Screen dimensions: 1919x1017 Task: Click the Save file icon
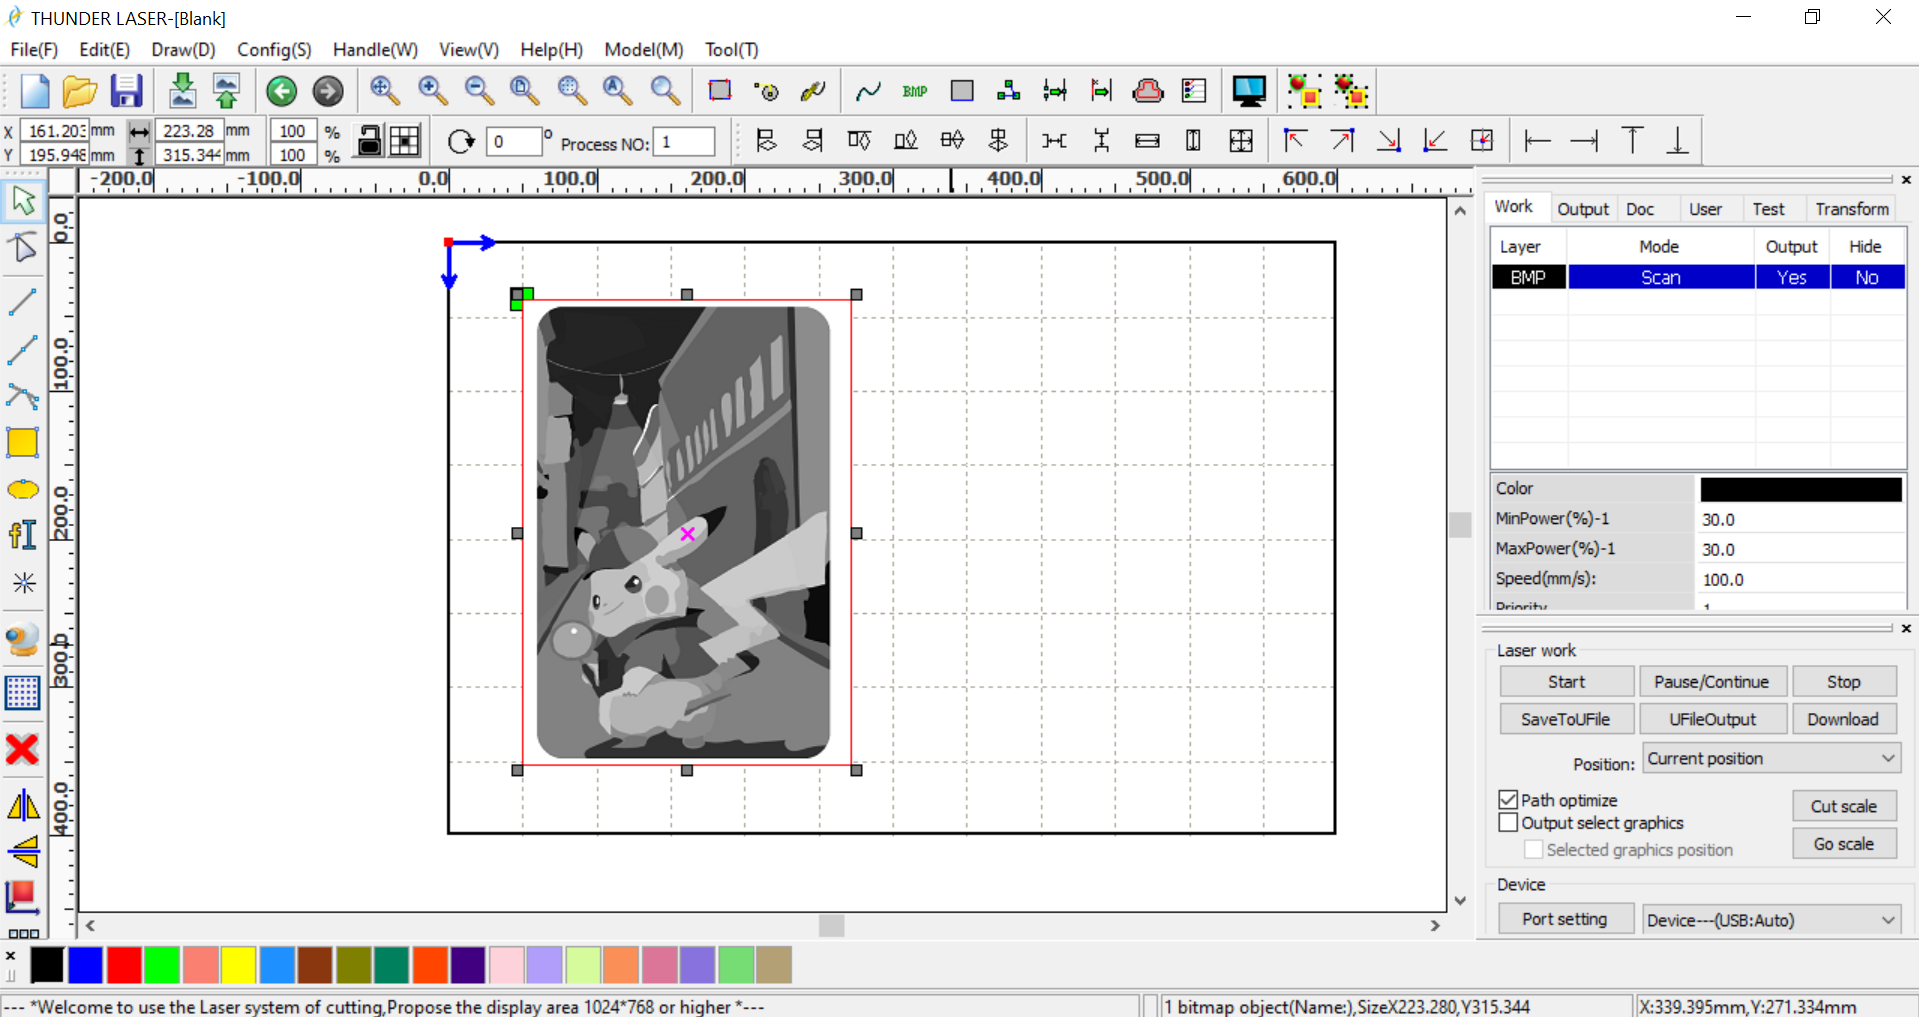(126, 91)
